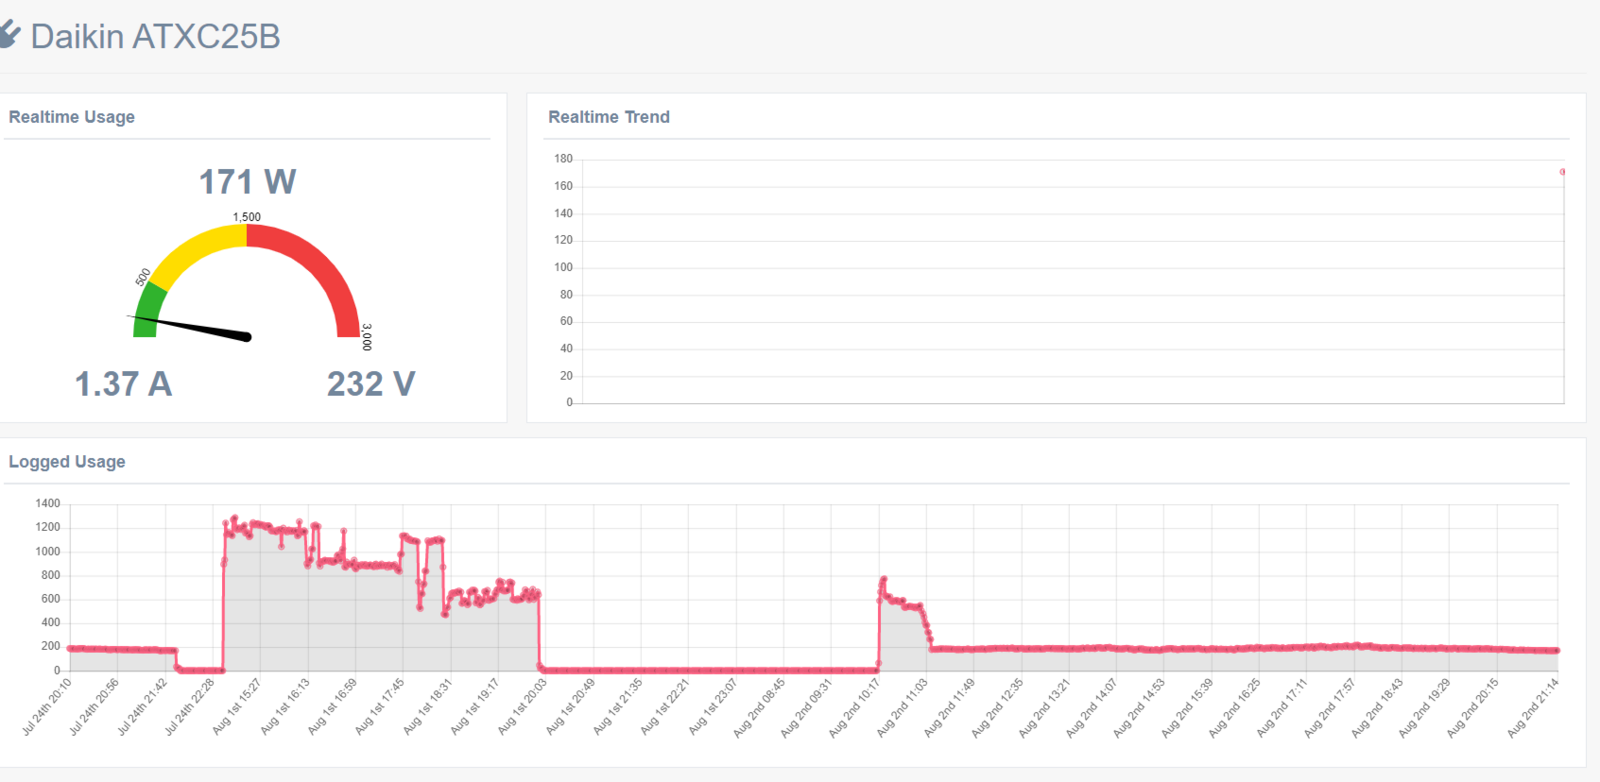Click the Aug 1st 17:45 time label

(379, 707)
